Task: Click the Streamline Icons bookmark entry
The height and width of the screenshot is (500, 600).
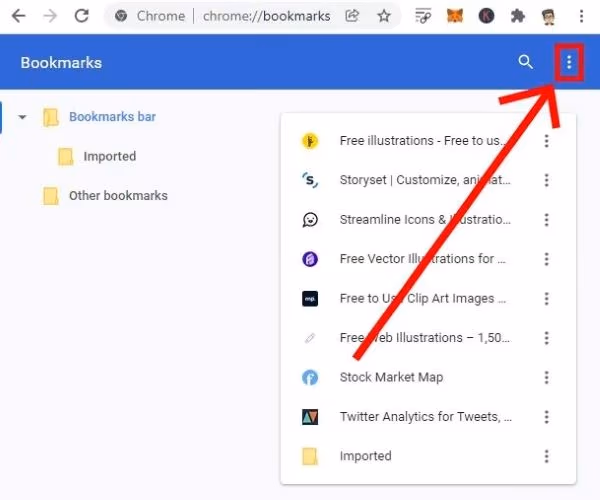Action: pos(425,219)
